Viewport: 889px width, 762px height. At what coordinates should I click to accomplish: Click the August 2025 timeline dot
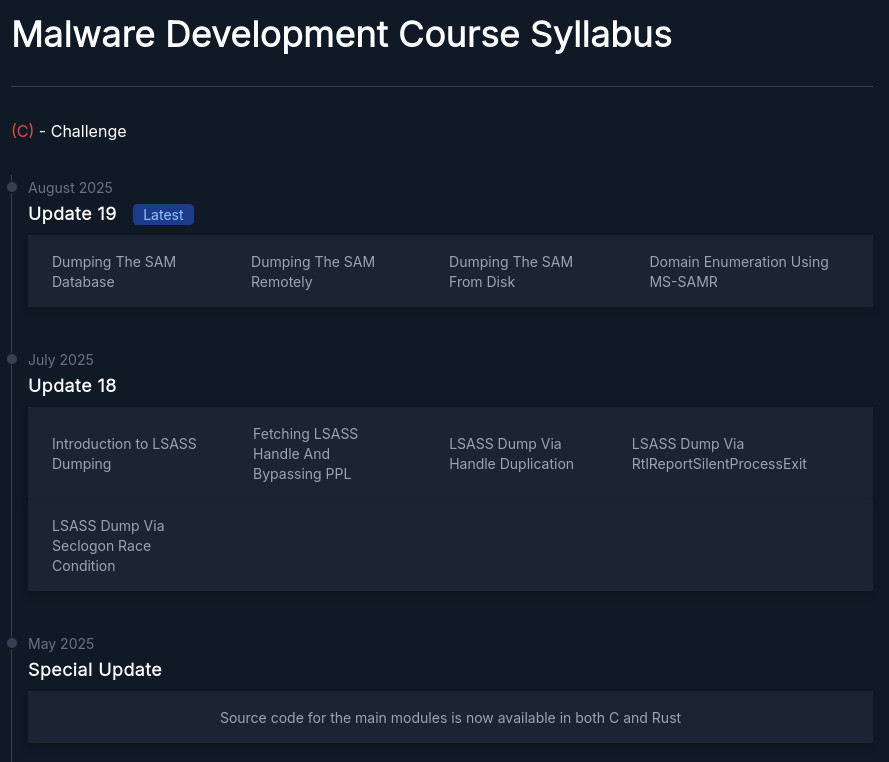12,187
